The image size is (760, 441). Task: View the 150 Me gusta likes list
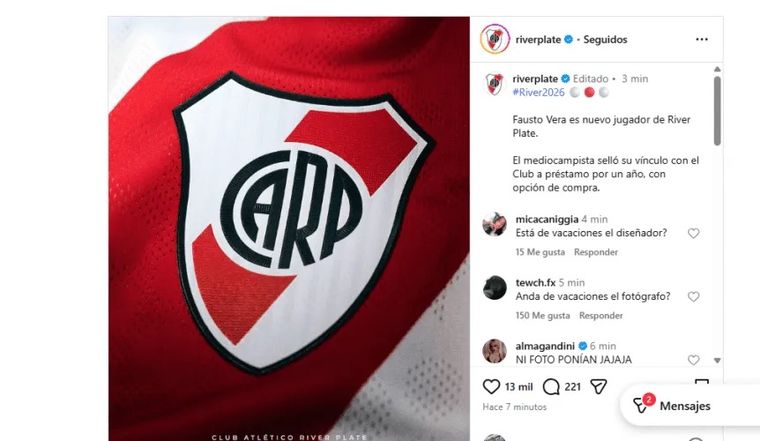click(x=542, y=315)
